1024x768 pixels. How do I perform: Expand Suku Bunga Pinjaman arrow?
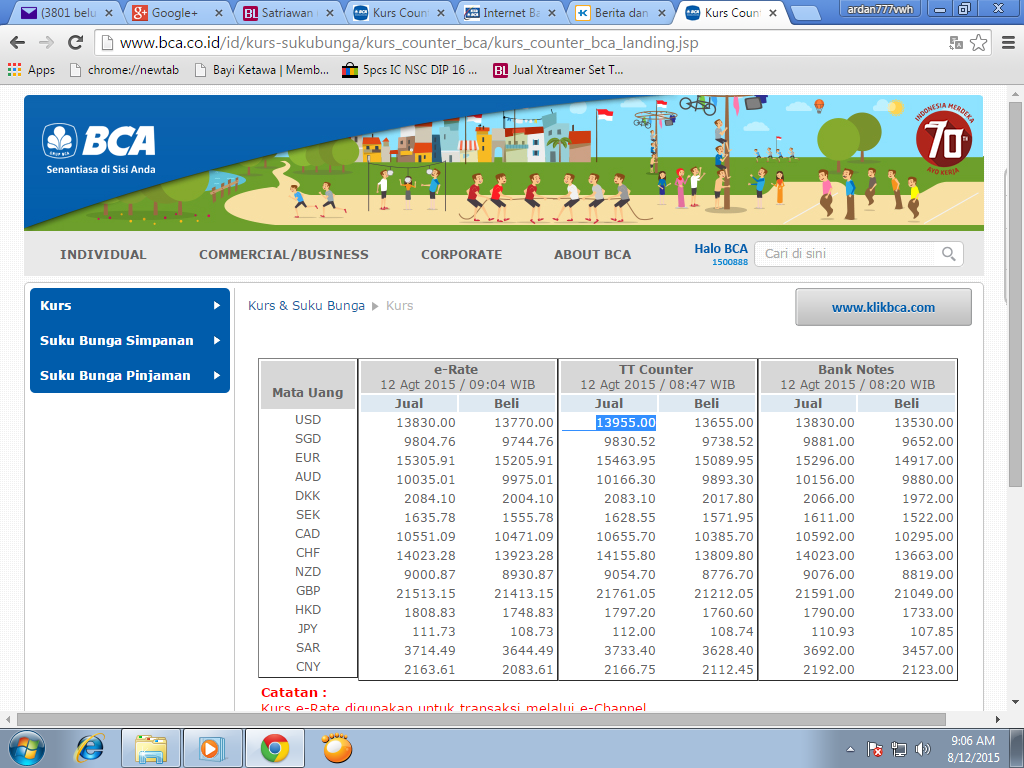click(x=216, y=376)
